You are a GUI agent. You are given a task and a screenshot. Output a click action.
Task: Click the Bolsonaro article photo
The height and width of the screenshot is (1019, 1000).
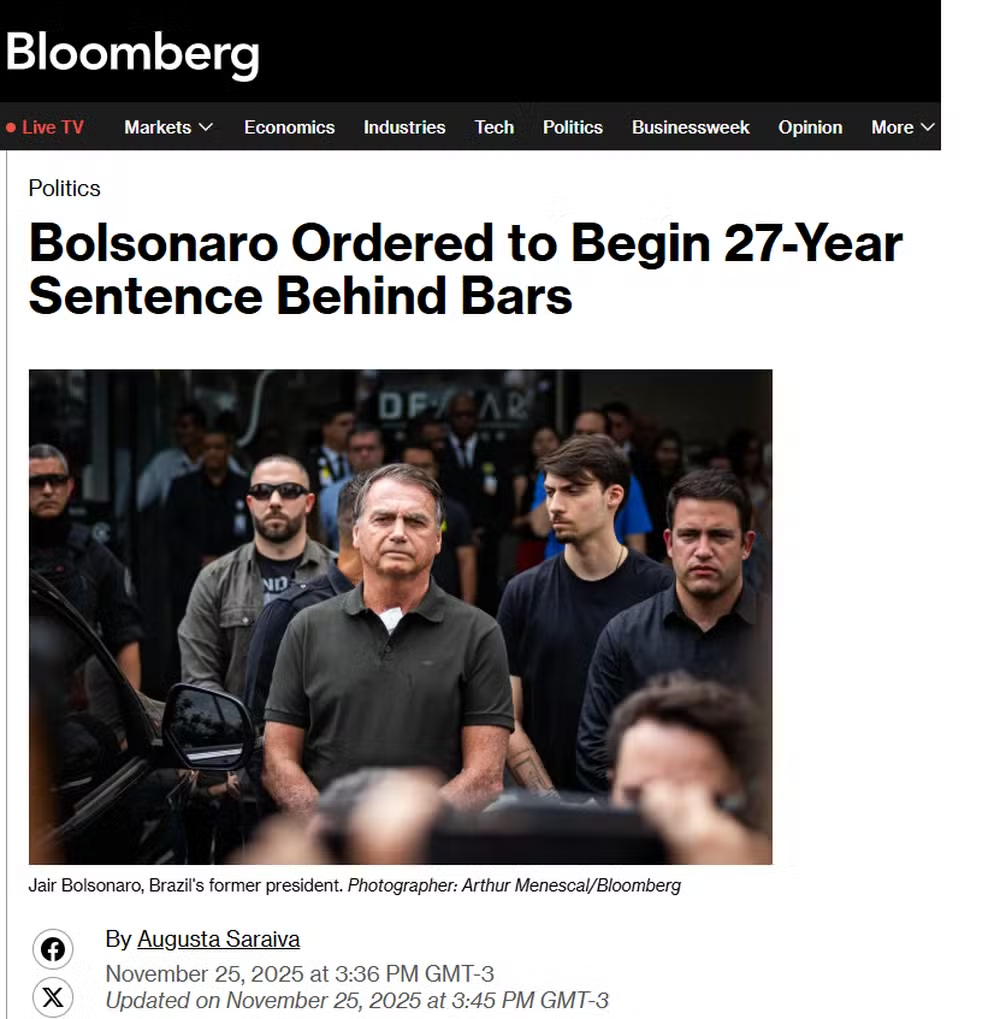(x=400, y=616)
